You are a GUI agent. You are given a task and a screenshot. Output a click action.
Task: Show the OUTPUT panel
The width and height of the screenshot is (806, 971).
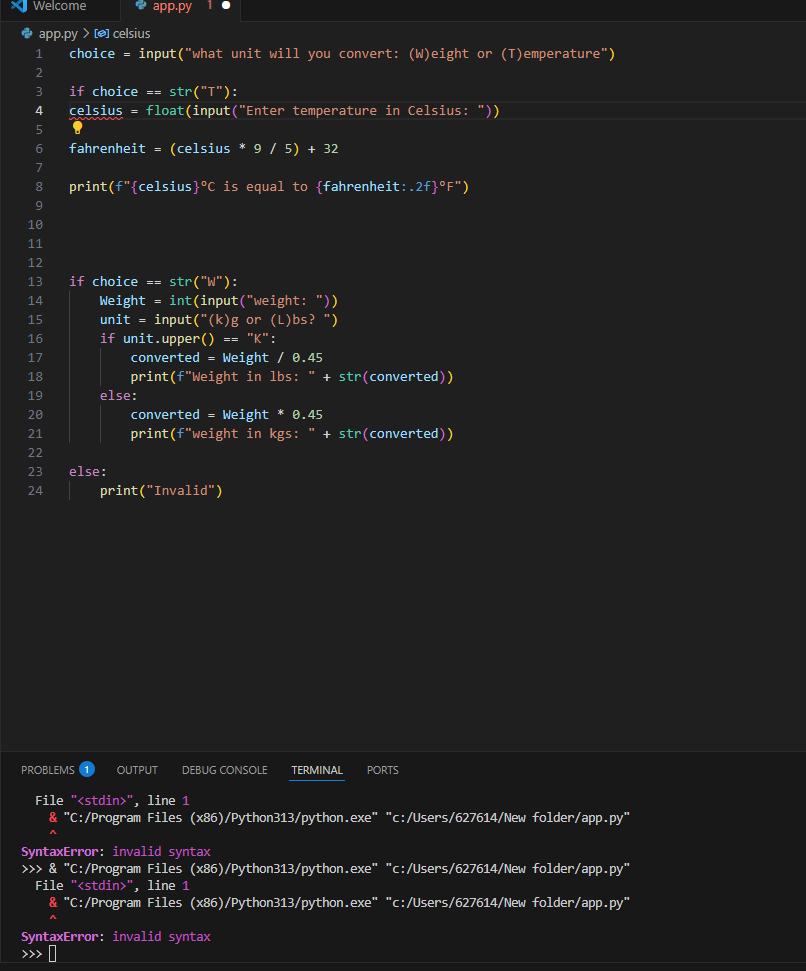[137, 770]
